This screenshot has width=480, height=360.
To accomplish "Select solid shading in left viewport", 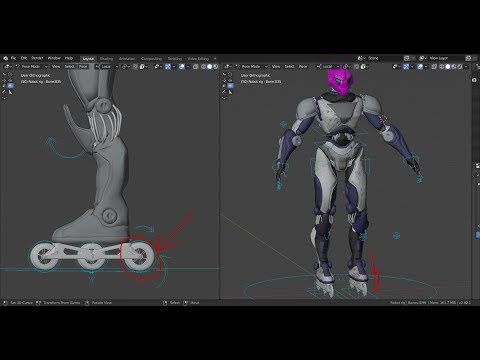I will 209,67.
